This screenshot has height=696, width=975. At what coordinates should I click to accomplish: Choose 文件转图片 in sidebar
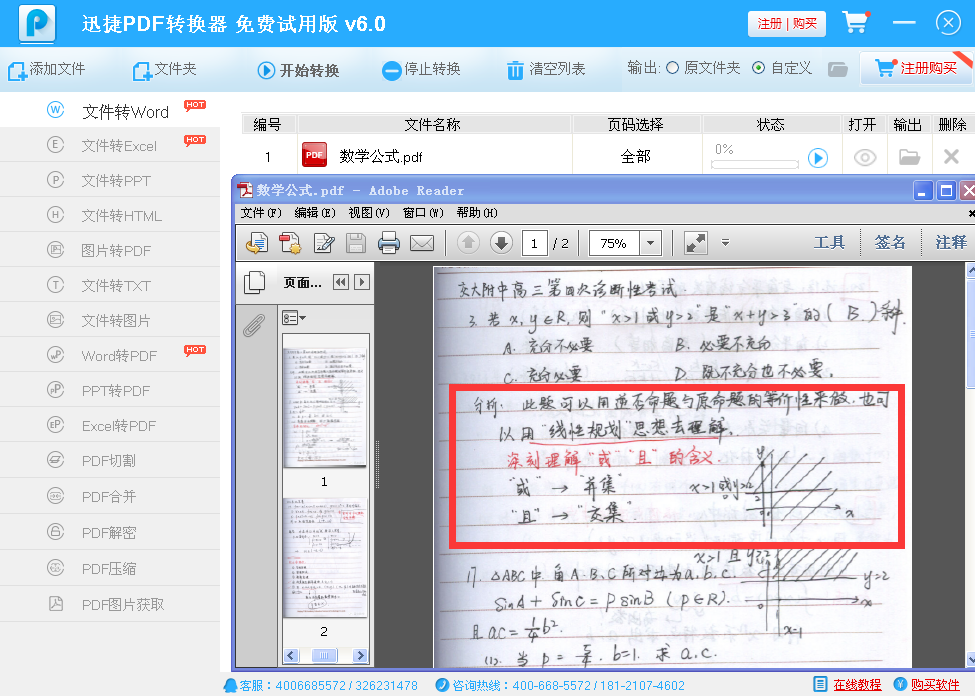click(x=110, y=320)
